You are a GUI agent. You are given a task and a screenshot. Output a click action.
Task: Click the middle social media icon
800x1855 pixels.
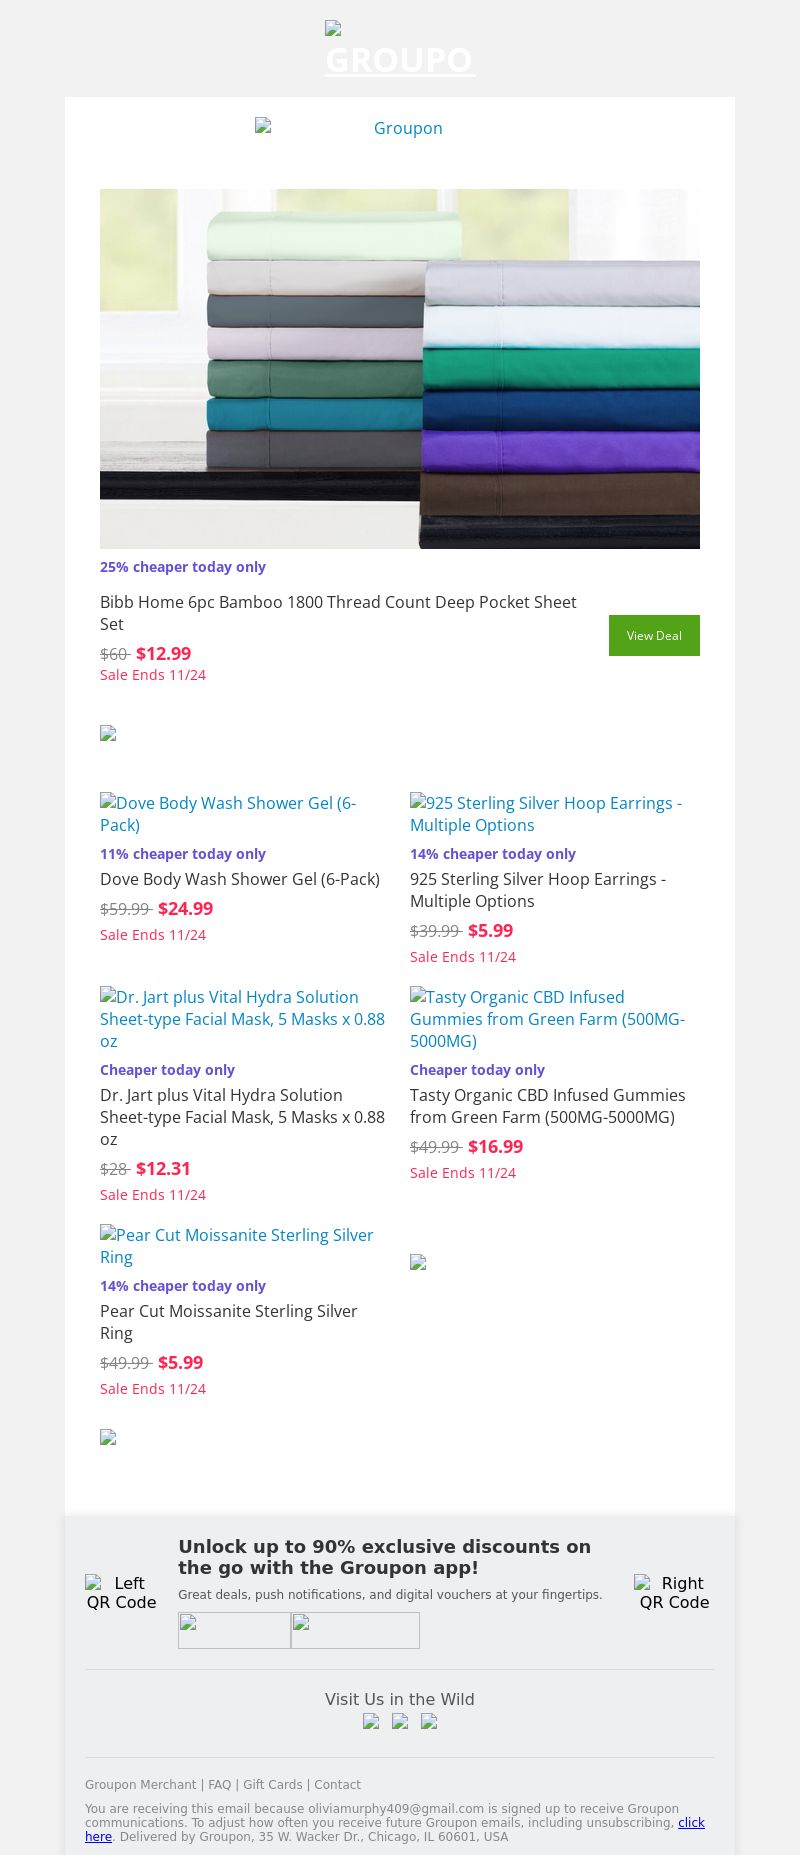pos(400,1721)
